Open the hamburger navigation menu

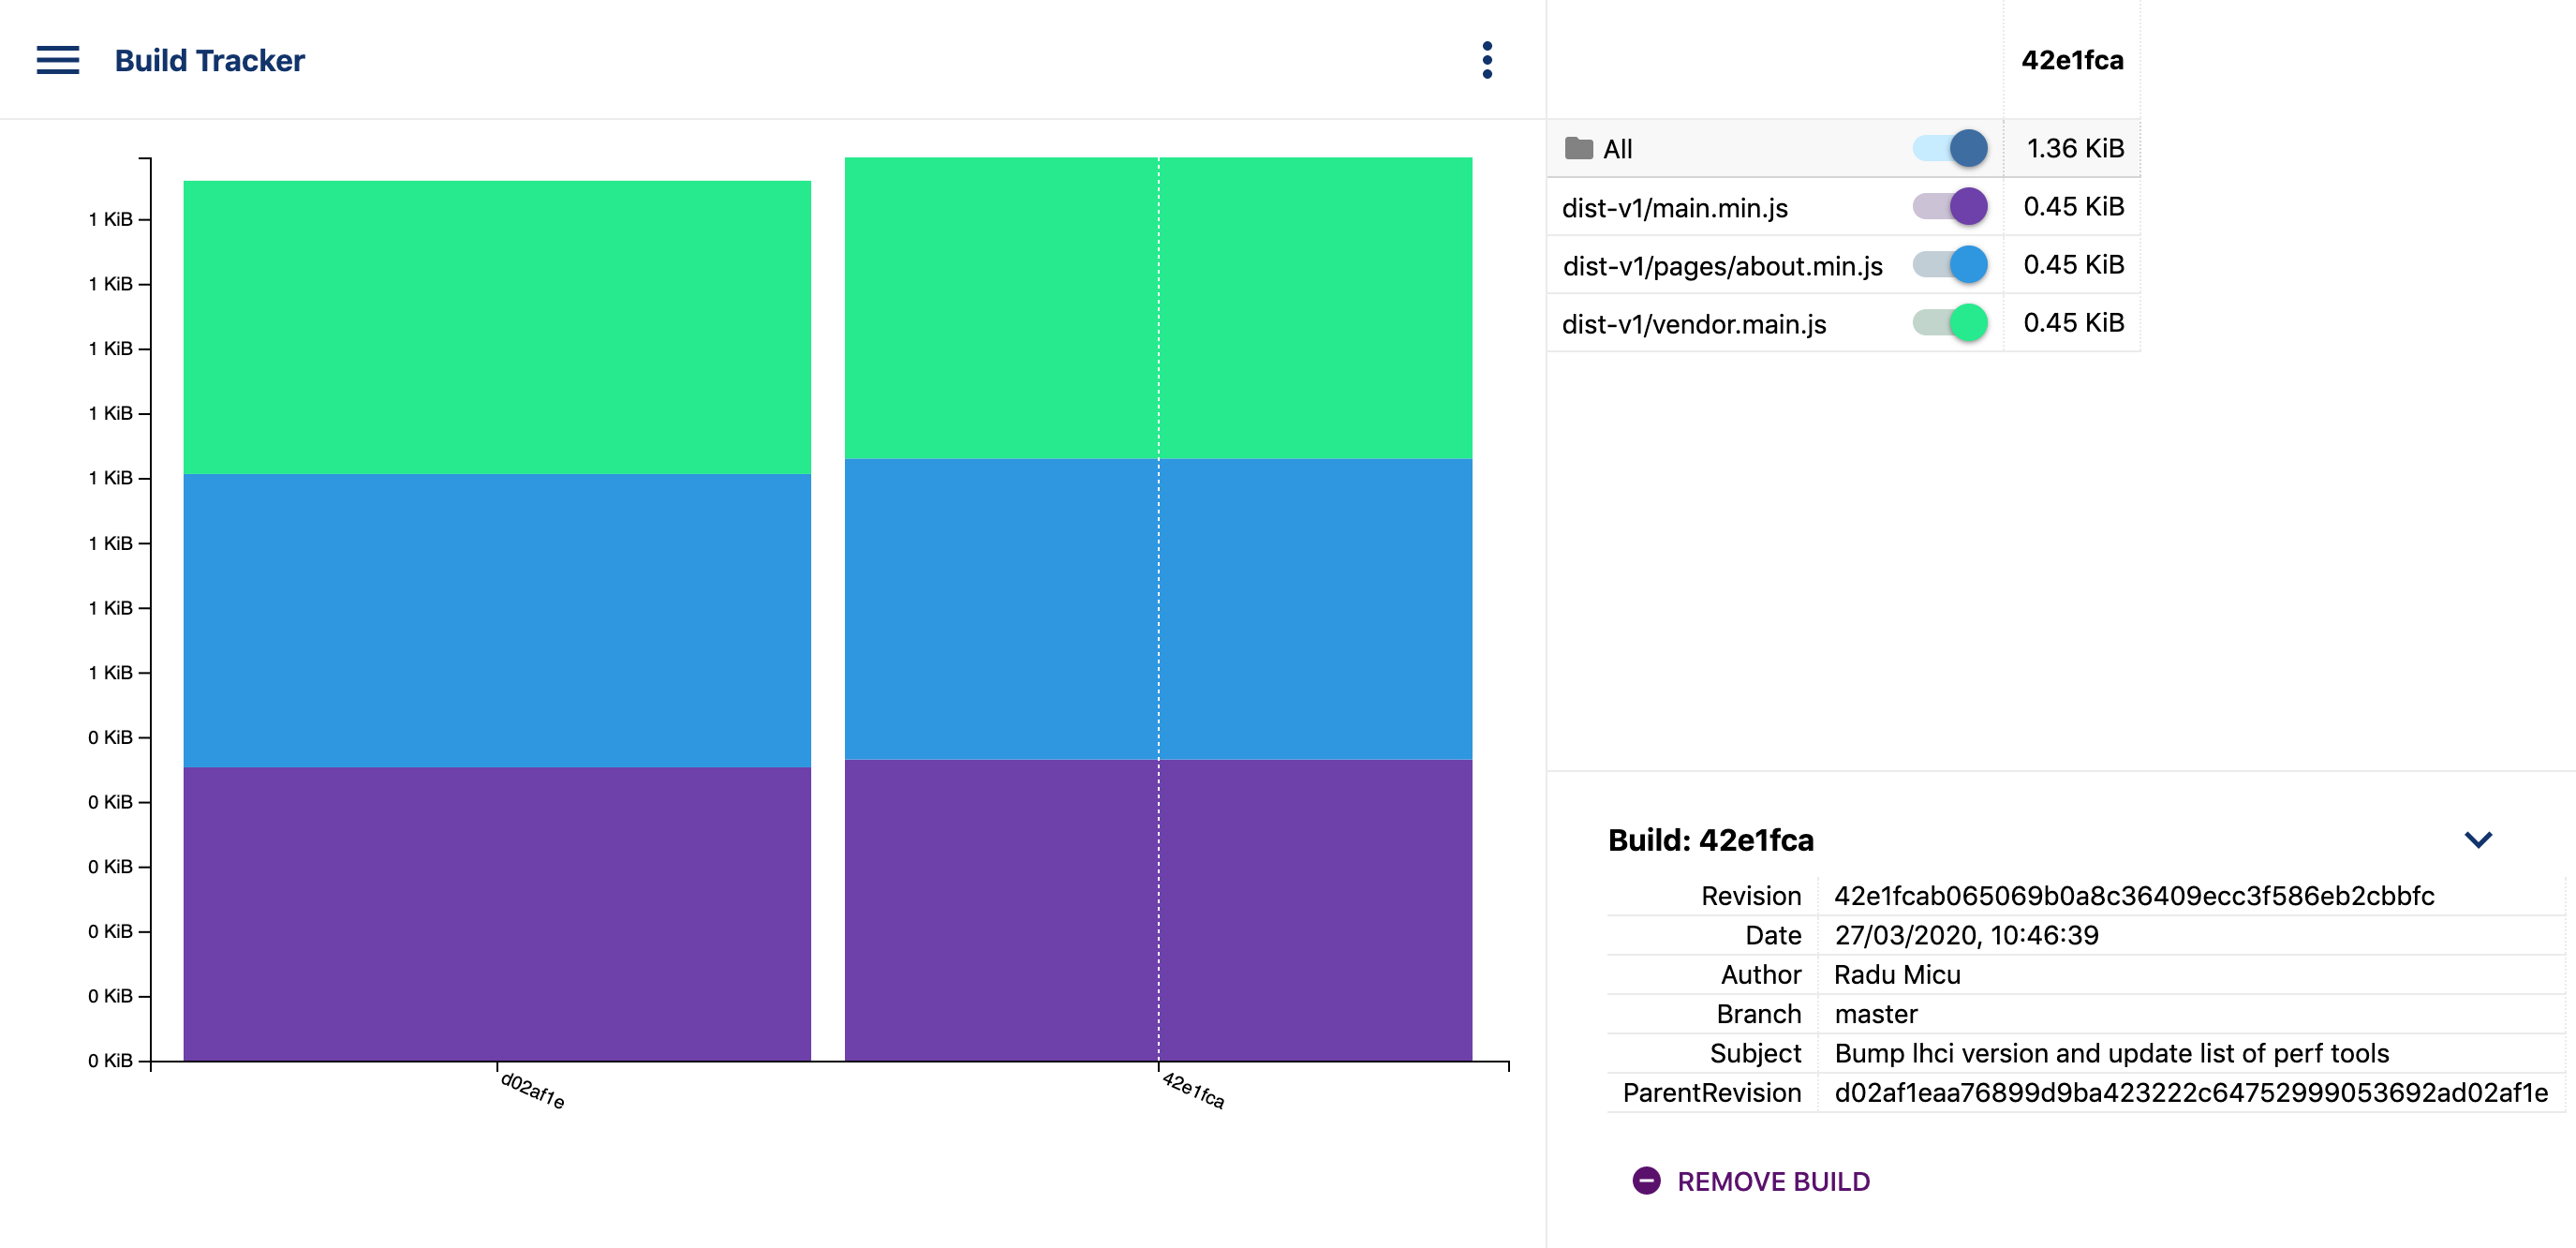57,60
